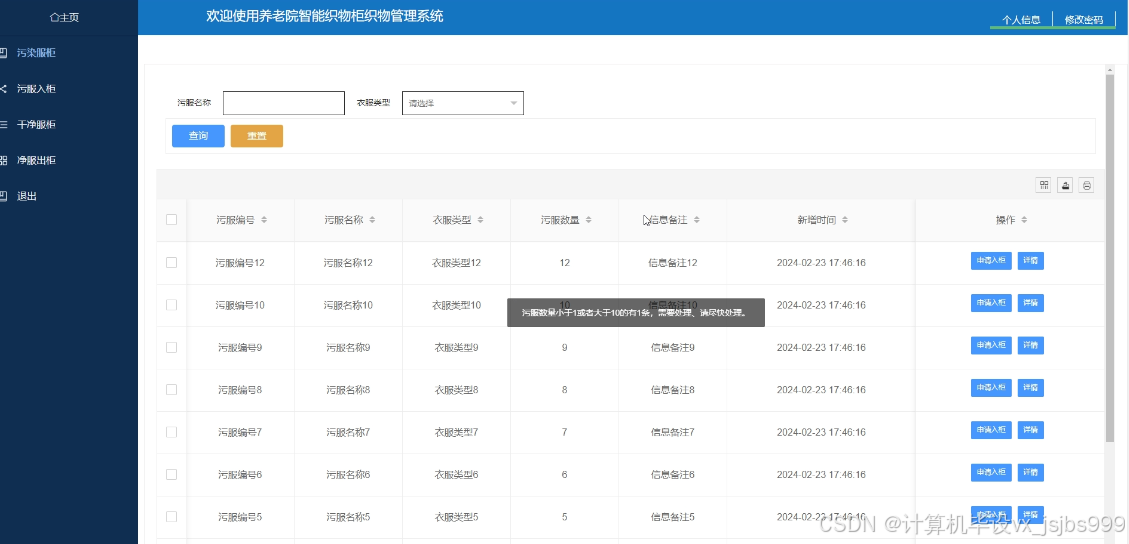Sort by 信息备注 column arrows
The width and height of the screenshot is (1129, 544).
tap(696, 220)
